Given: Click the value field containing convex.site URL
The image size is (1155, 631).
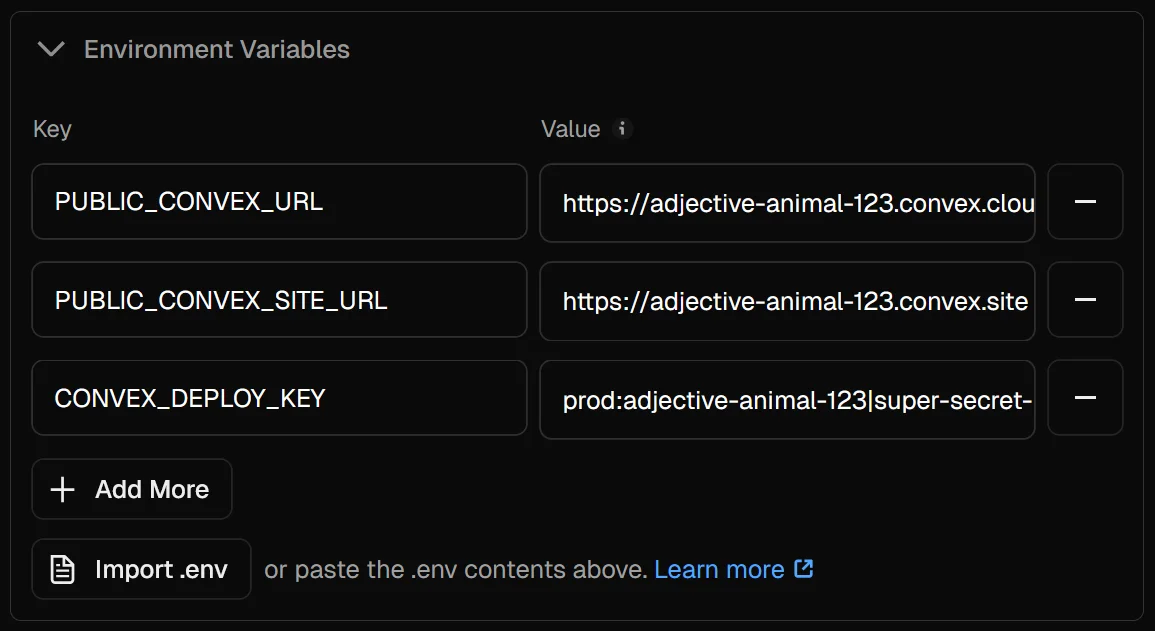Looking at the screenshot, I should tap(787, 300).
